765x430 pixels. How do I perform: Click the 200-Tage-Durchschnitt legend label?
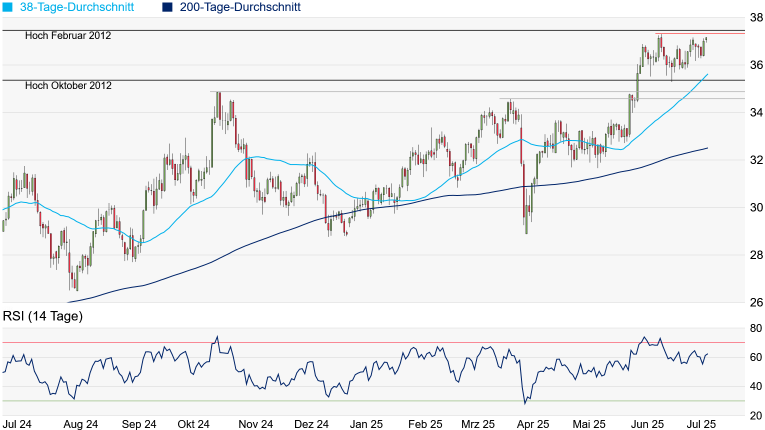tap(240, 7)
